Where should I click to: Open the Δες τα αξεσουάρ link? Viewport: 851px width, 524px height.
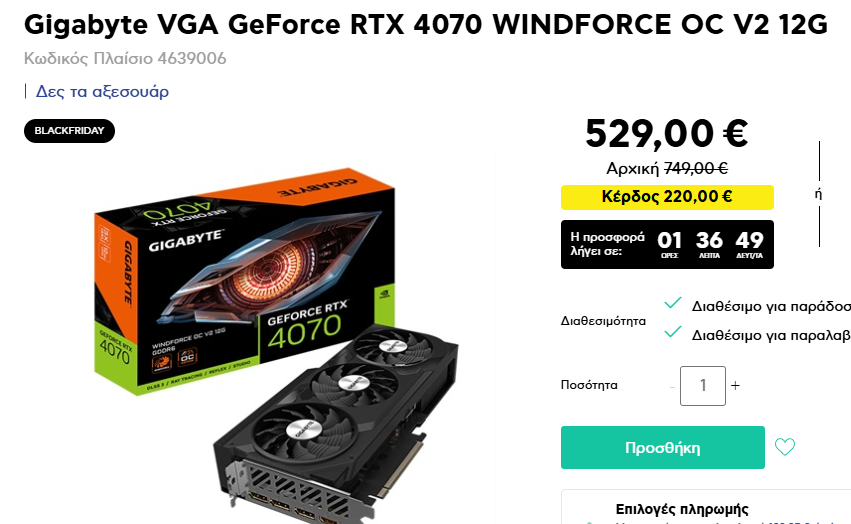pyautogui.click(x=102, y=91)
